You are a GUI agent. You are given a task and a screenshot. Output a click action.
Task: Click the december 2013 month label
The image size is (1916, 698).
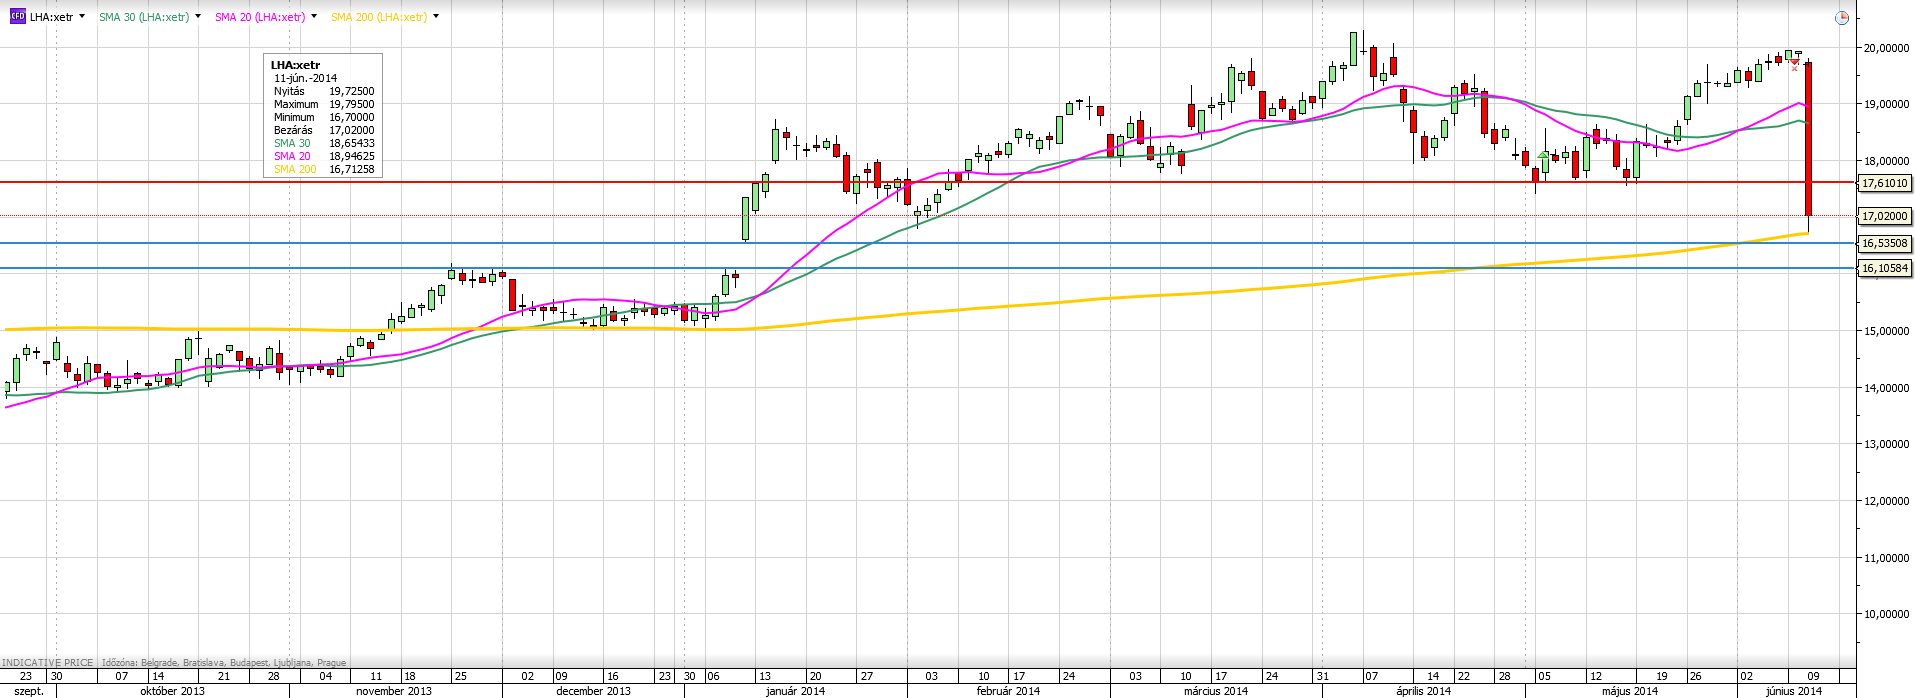(x=593, y=691)
